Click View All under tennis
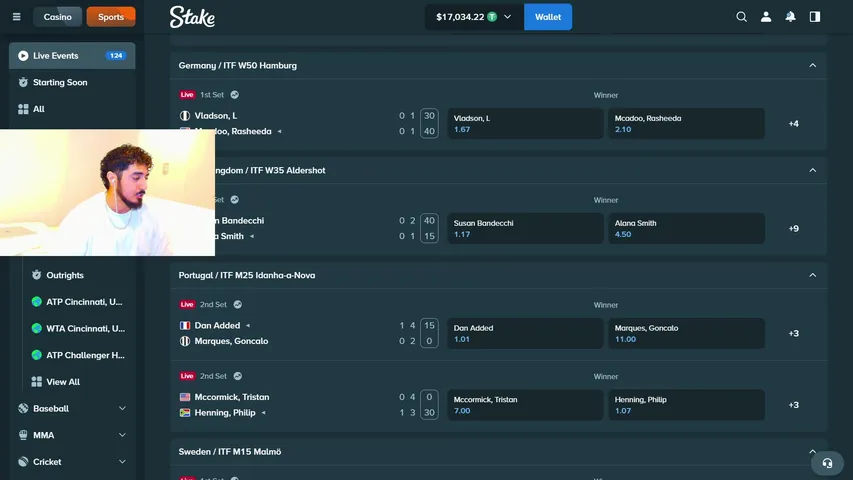The image size is (853, 480). [63, 381]
